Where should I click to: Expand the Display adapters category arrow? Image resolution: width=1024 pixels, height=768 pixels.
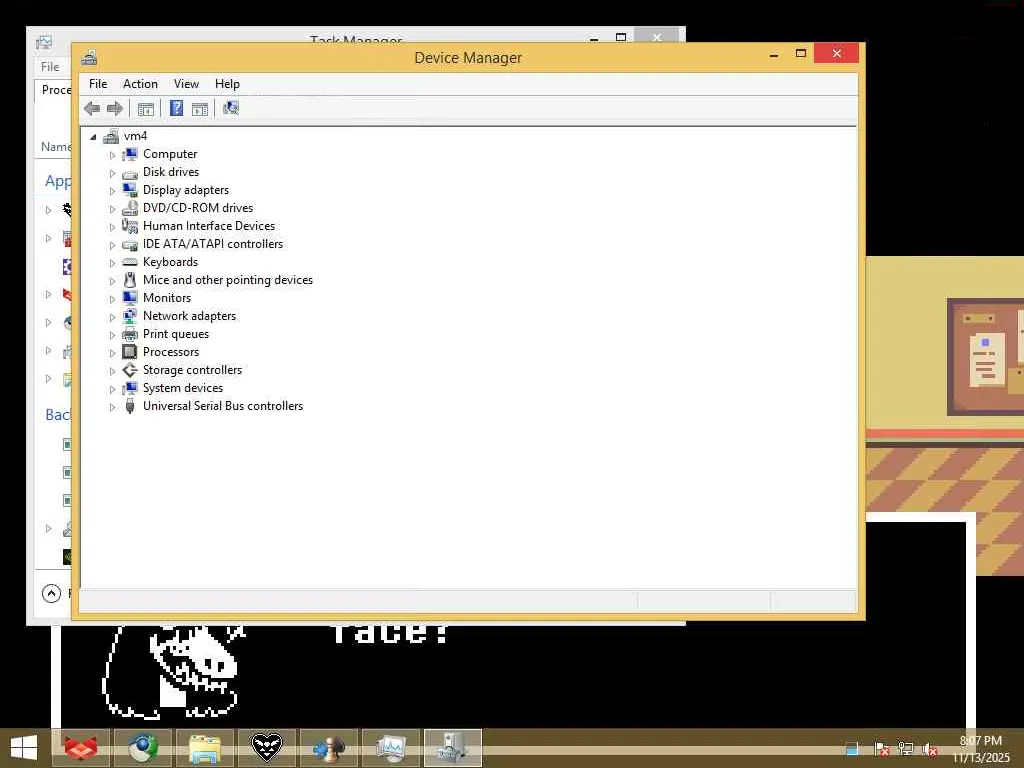pos(112,191)
